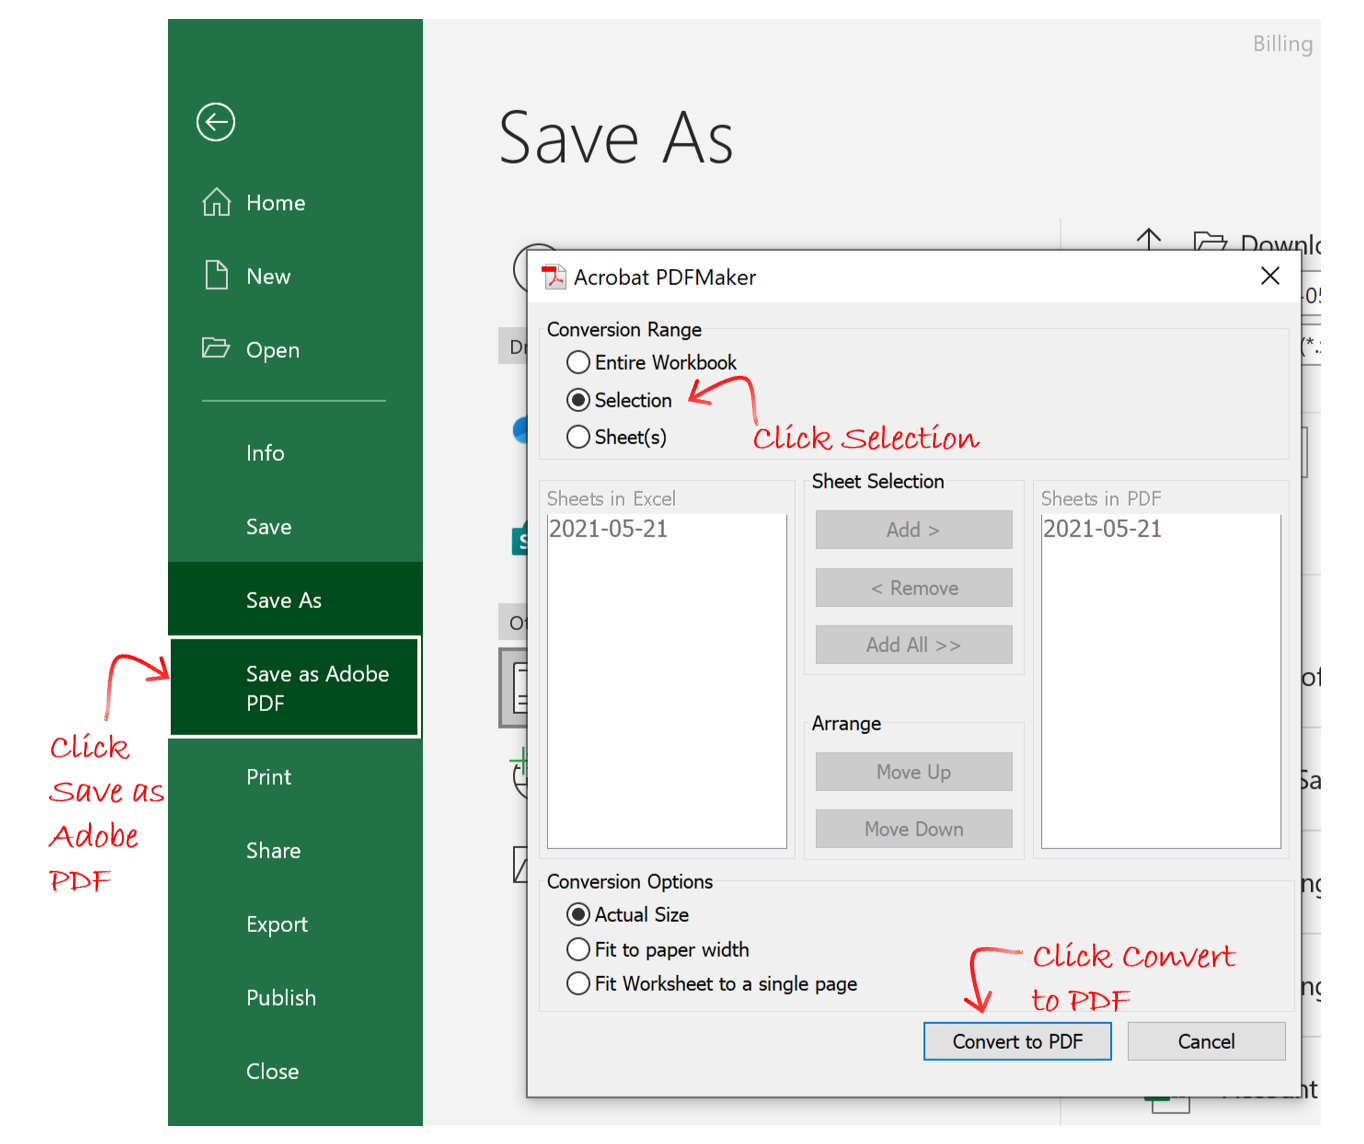Click the Open folder icon
This screenshot has width=1364, height=1144.
(x=216, y=348)
